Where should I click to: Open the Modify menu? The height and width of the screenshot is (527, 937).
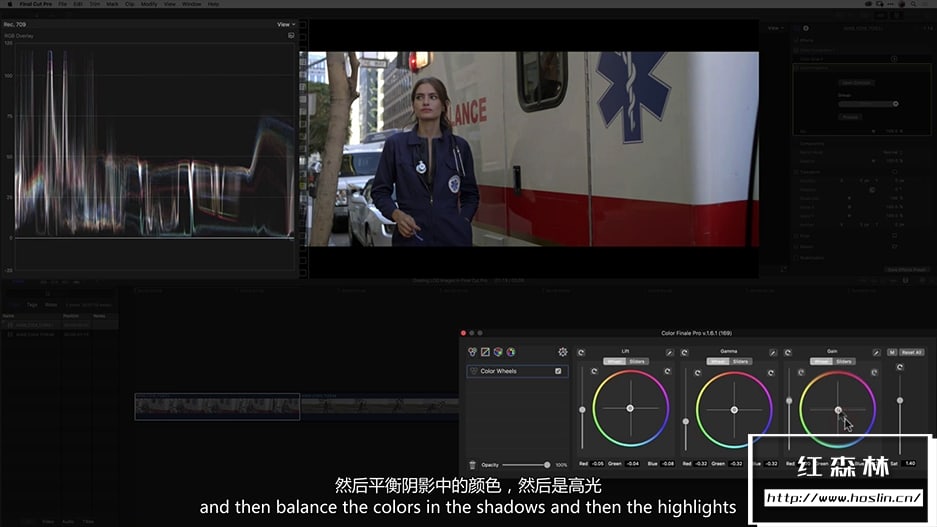149,4
